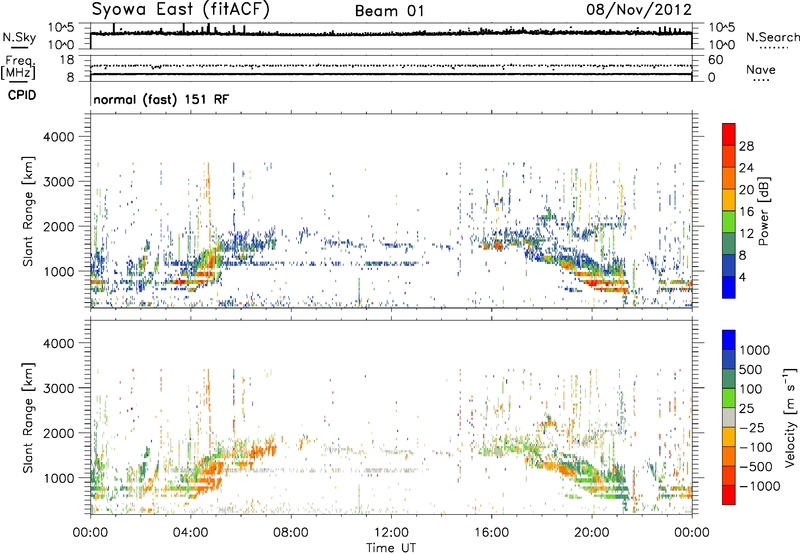Click the "Syowa East (fitACF)" plot title
This screenshot has width=800, height=554.
pos(181,10)
